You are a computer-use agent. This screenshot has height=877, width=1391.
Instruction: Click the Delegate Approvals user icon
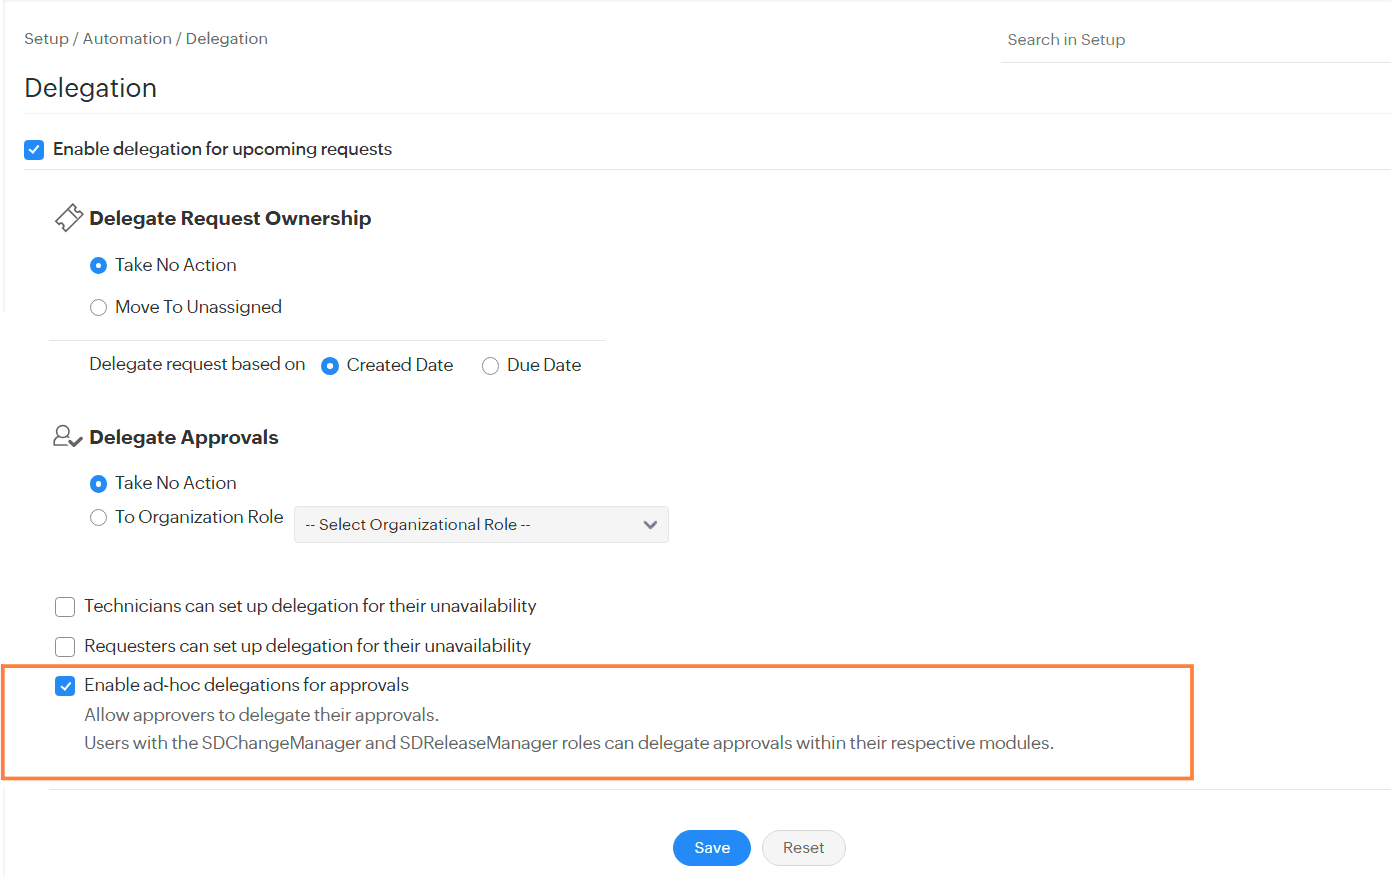click(x=67, y=437)
